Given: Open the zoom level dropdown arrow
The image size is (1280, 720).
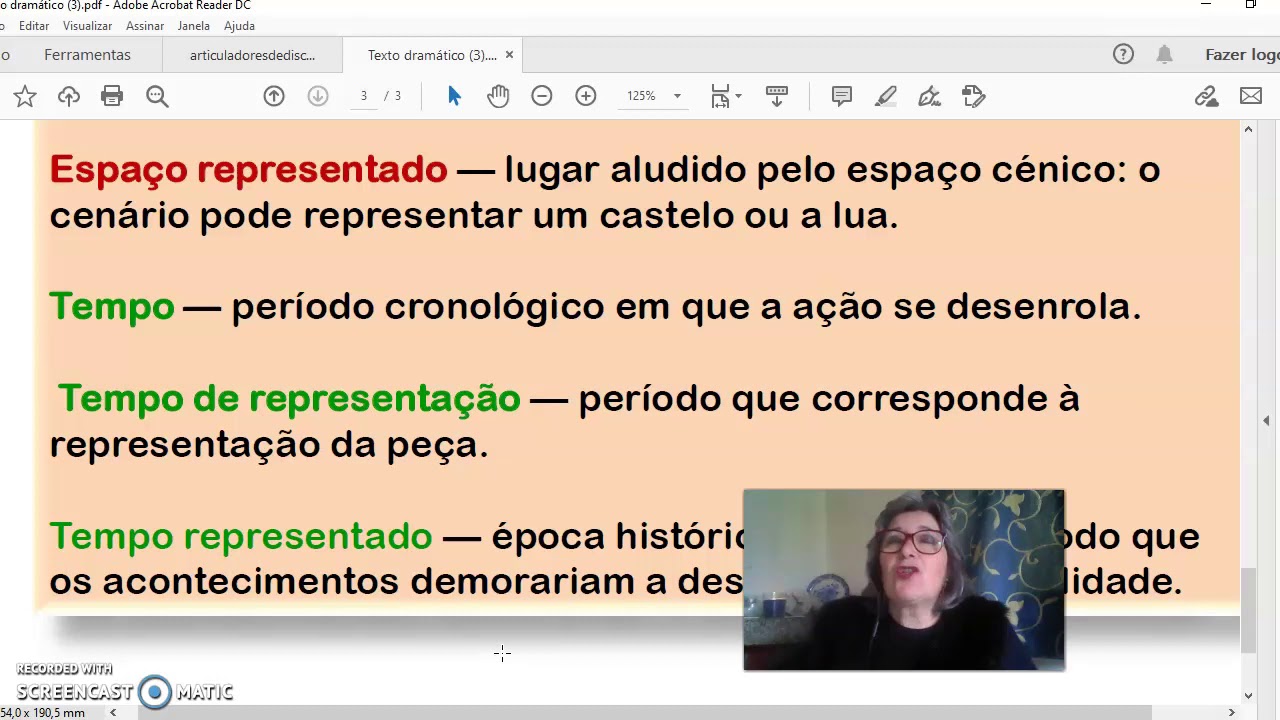Looking at the screenshot, I should [x=677, y=96].
